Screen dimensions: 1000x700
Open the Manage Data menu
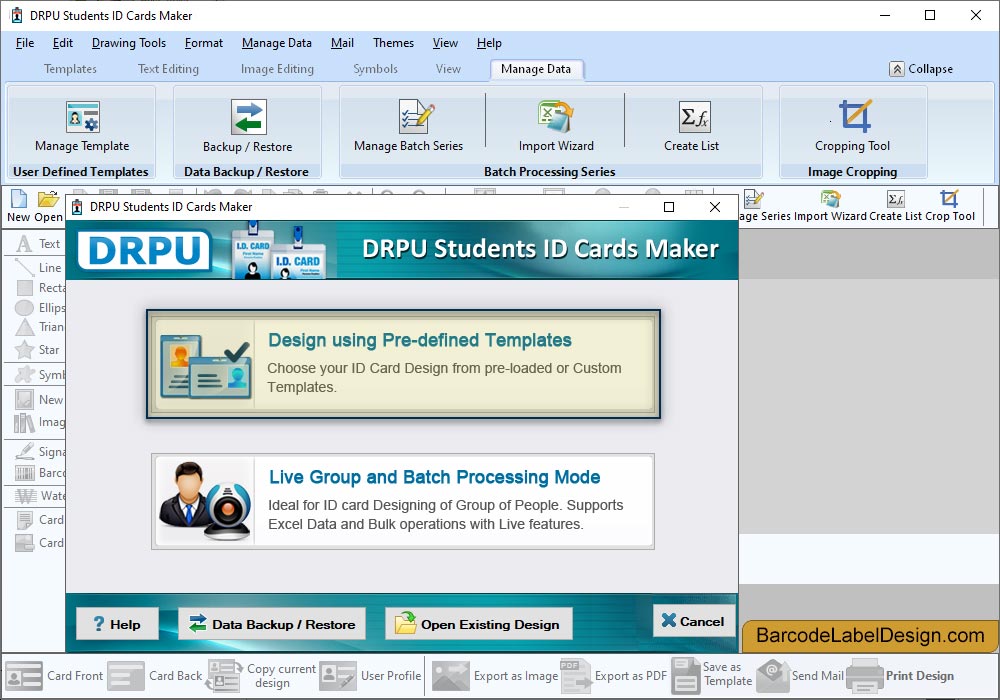pyautogui.click(x=277, y=43)
